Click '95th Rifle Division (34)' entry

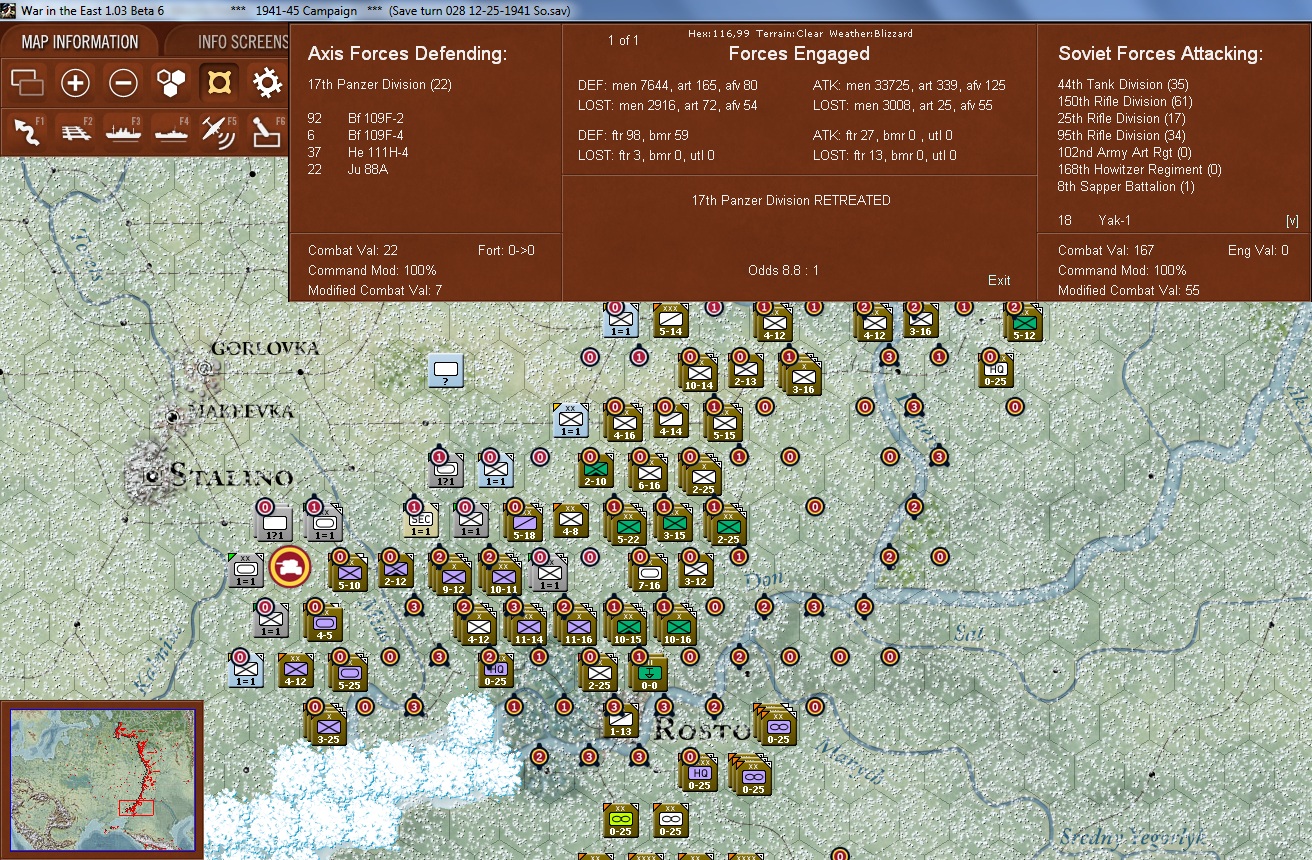(x=1122, y=136)
